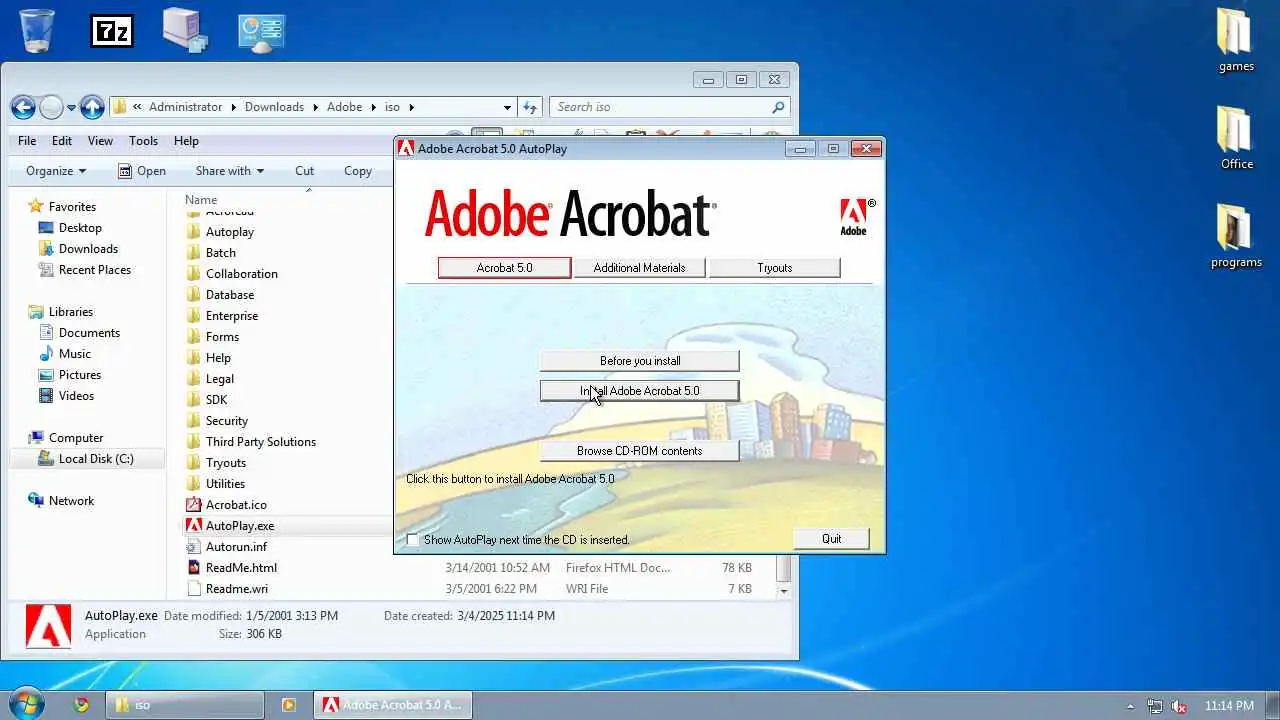
Task: Launch Chrome from the taskbar
Action: pos(82,705)
